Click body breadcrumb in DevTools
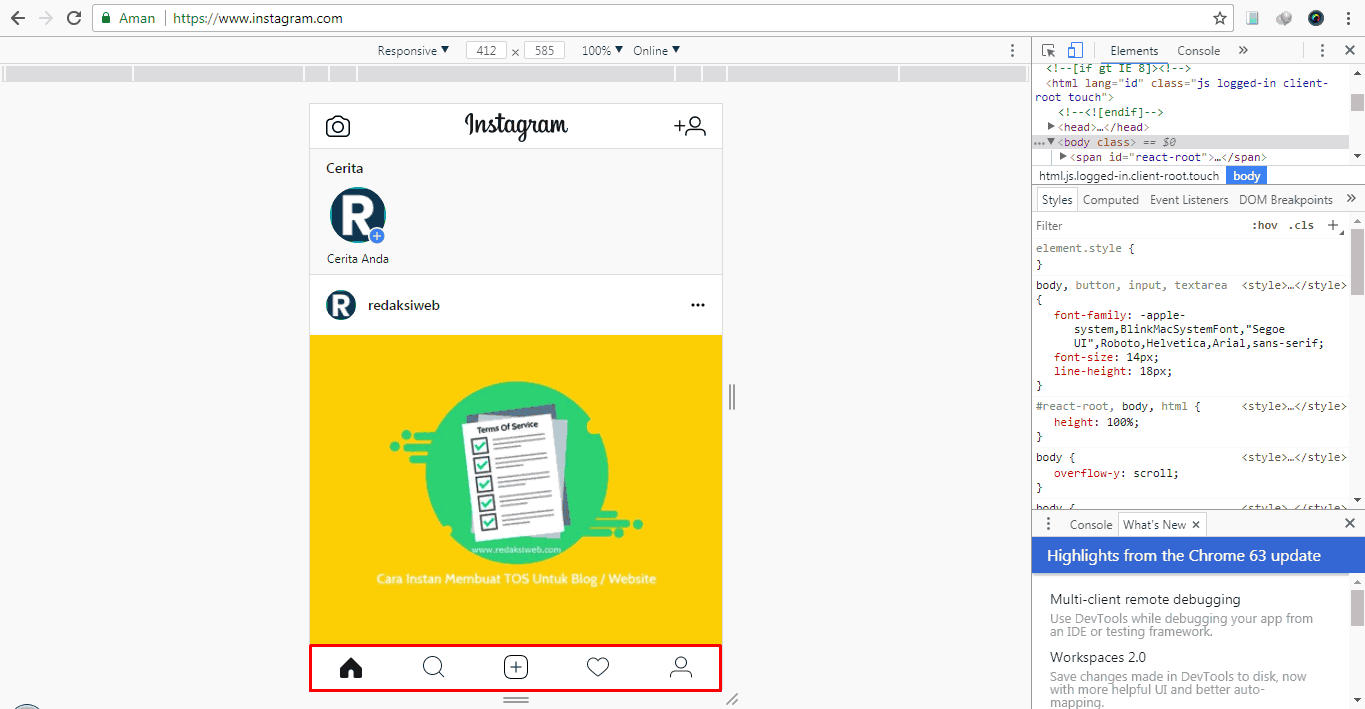The width and height of the screenshot is (1365, 709). (1246, 176)
